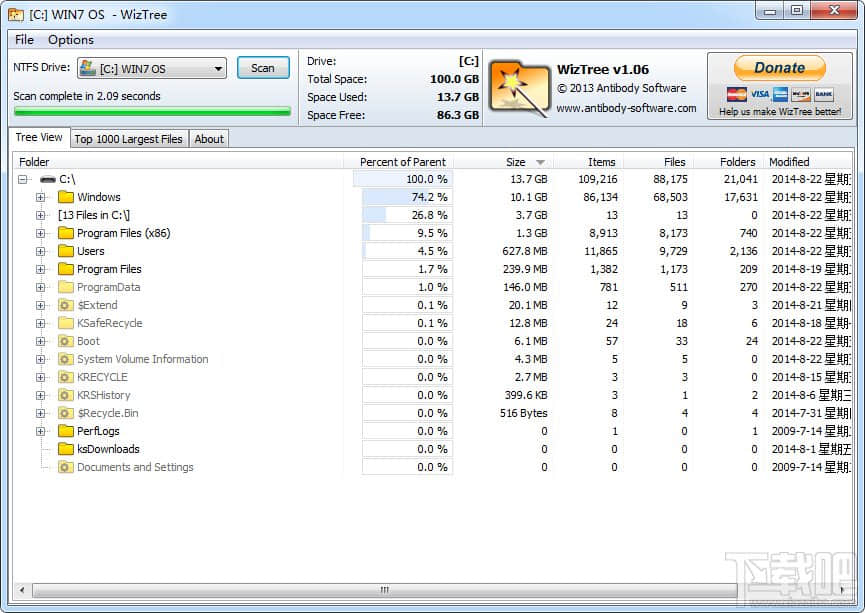This screenshot has width=865, height=613.
Task: Expand the Windows folder node
Action: pos(40,197)
